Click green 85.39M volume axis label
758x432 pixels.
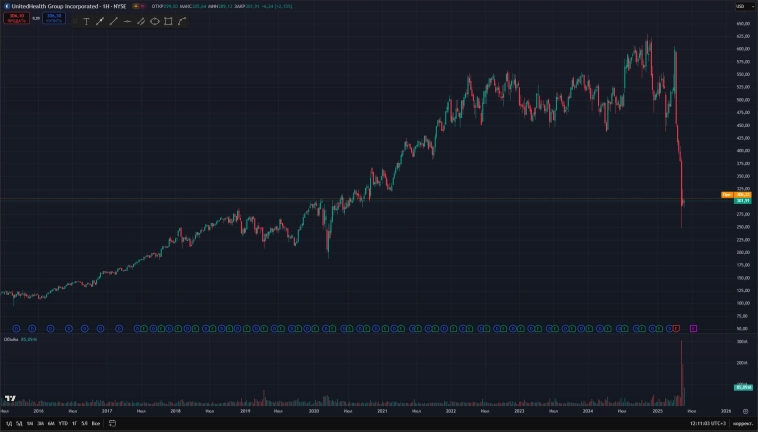point(743,387)
